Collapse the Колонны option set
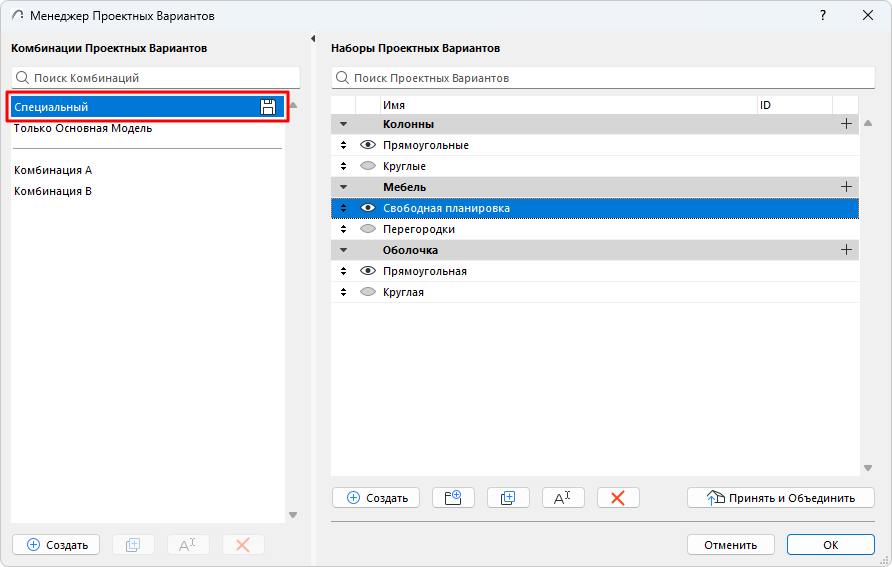 (344, 124)
